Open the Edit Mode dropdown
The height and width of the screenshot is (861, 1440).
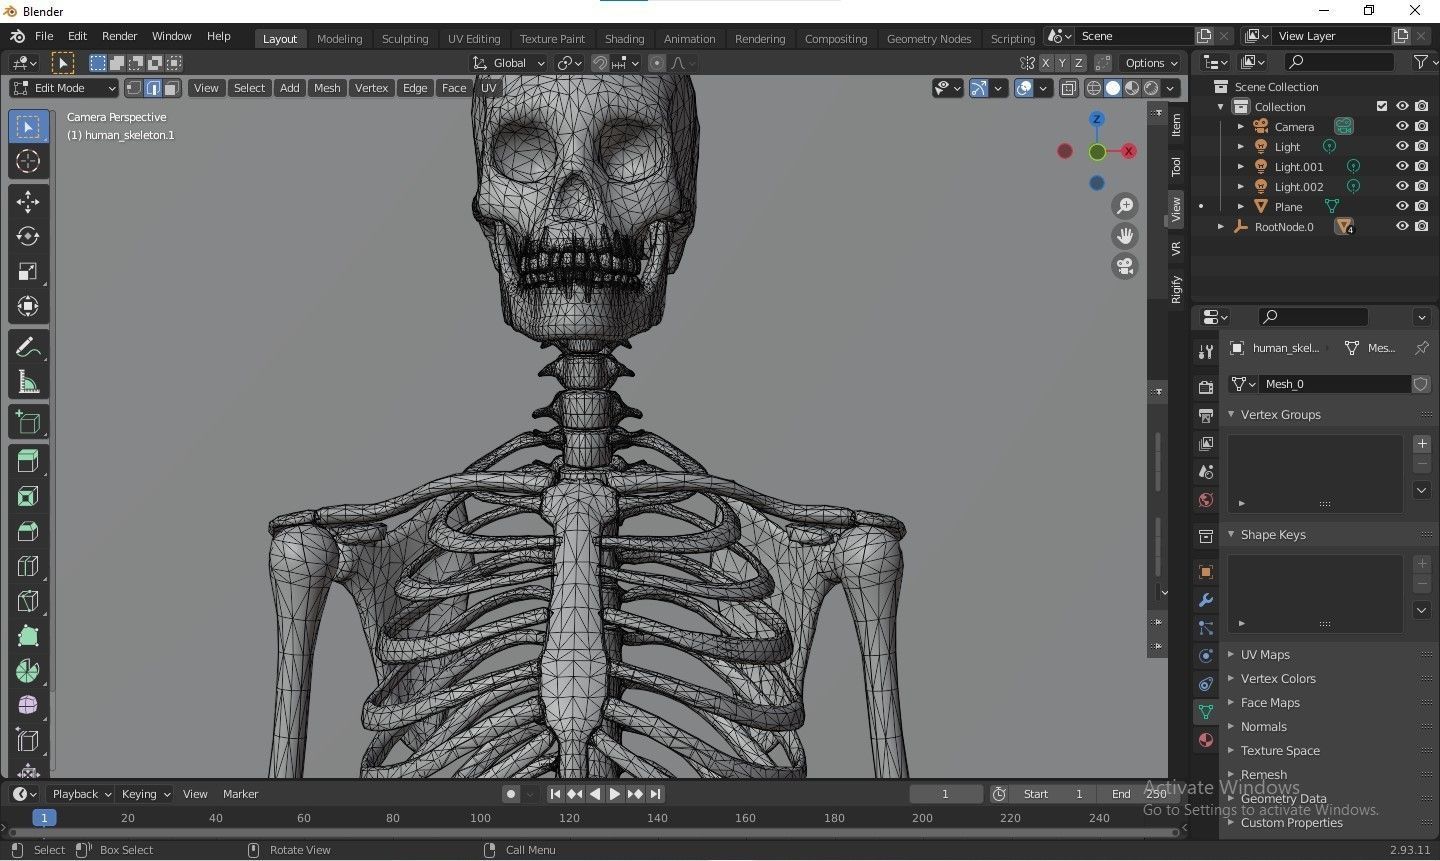click(64, 88)
